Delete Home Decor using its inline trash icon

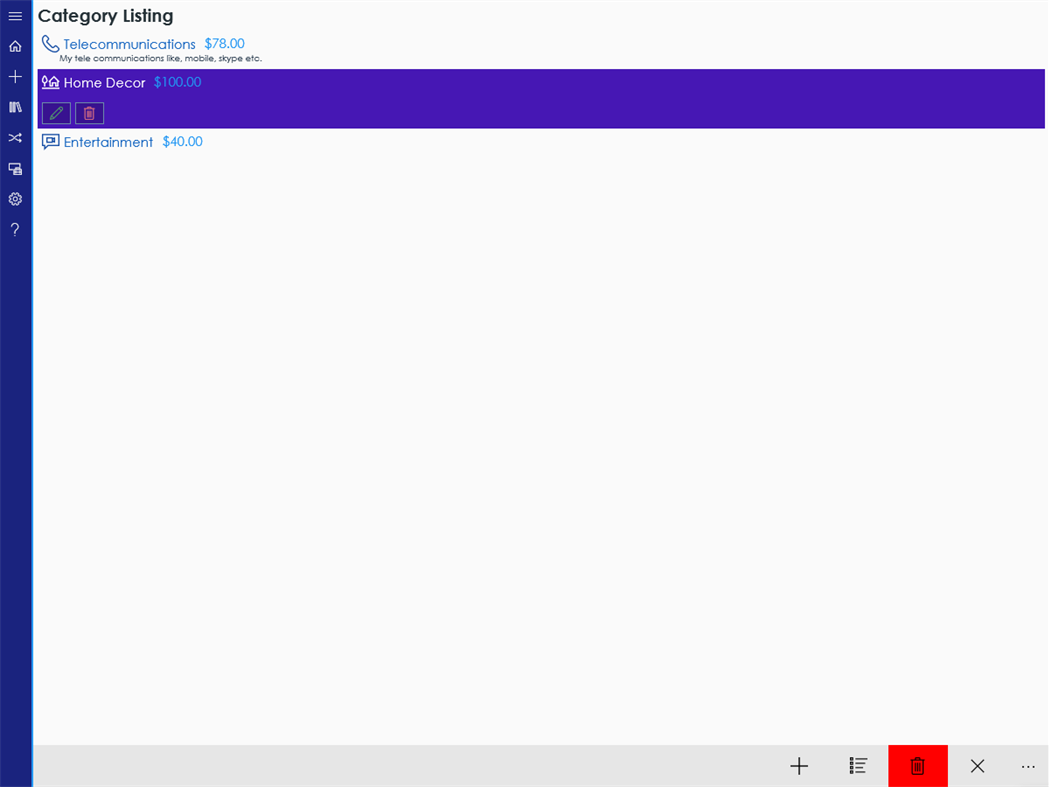tap(89, 113)
